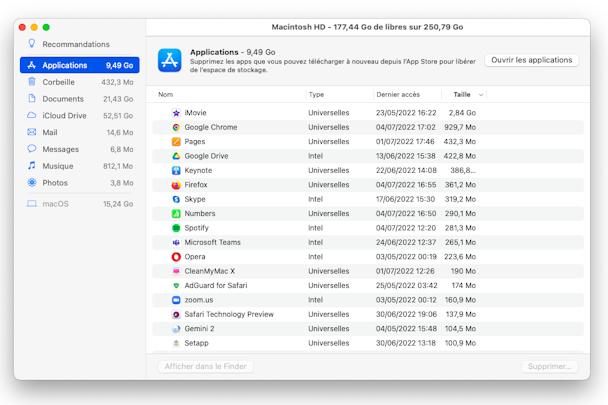Select the Google Chrome name in the list
This screenshot has height=405, width=608.
click(211, 127)
